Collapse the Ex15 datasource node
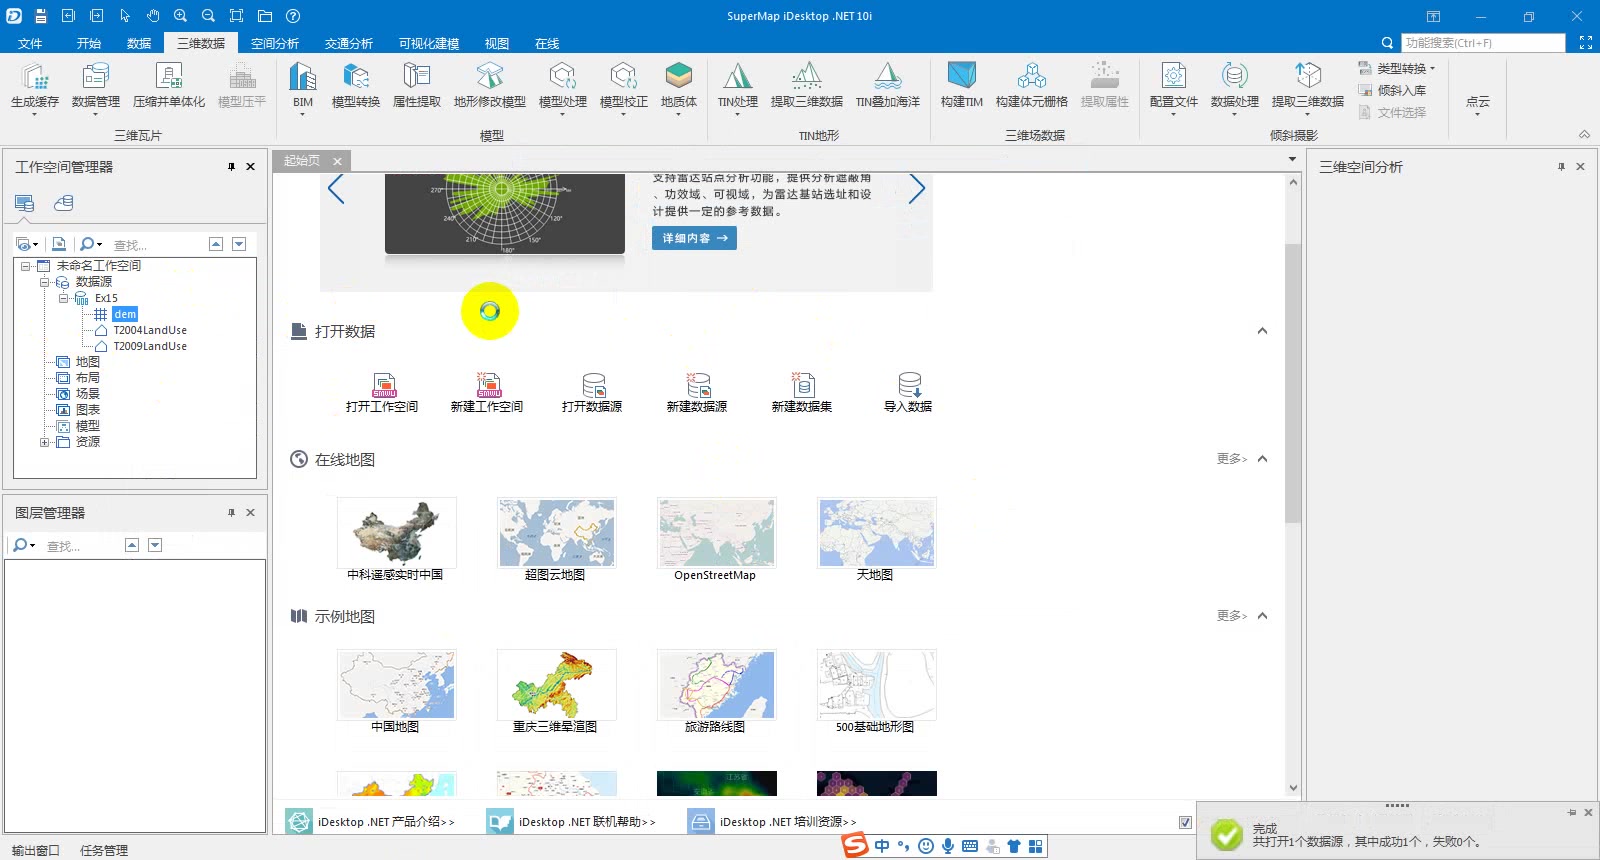 [x=63, y=298]
